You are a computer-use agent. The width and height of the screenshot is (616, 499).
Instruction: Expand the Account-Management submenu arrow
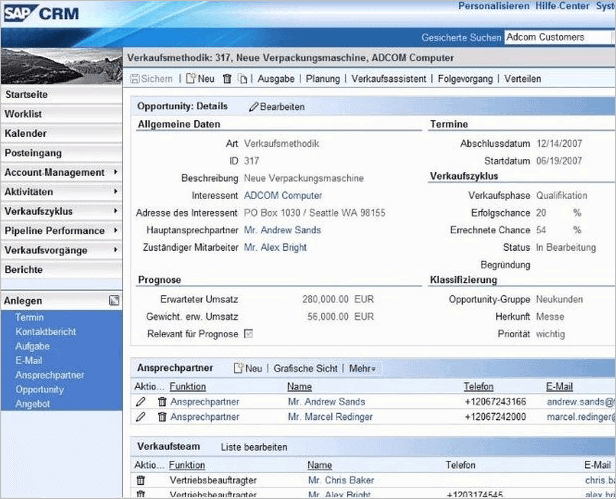coord(116,173)
